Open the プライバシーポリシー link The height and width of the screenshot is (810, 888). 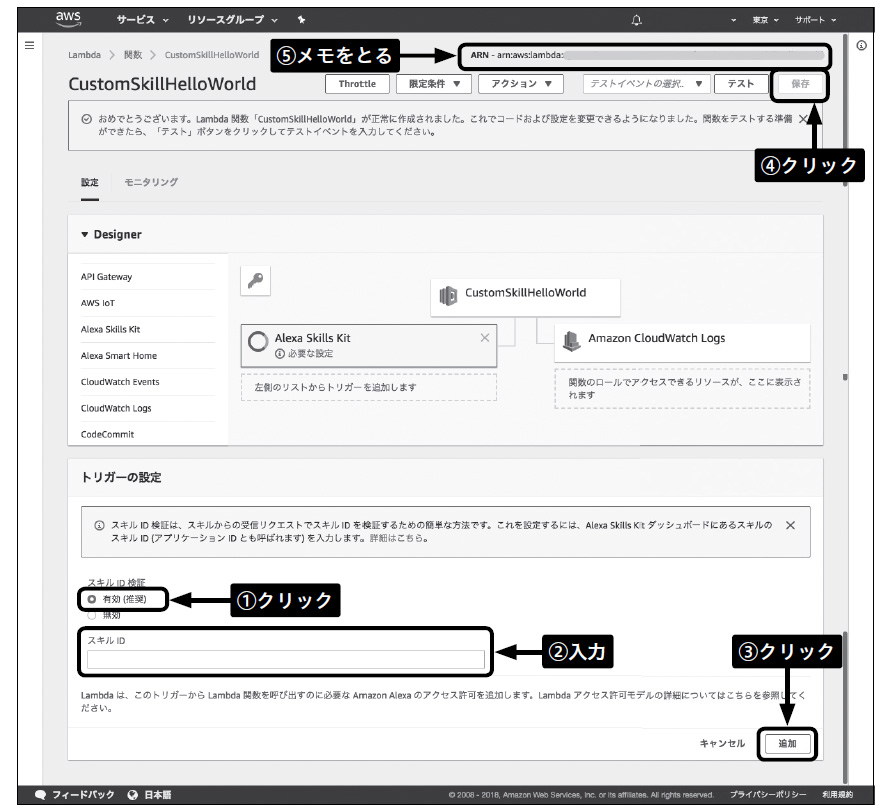(x=768, y=795)
